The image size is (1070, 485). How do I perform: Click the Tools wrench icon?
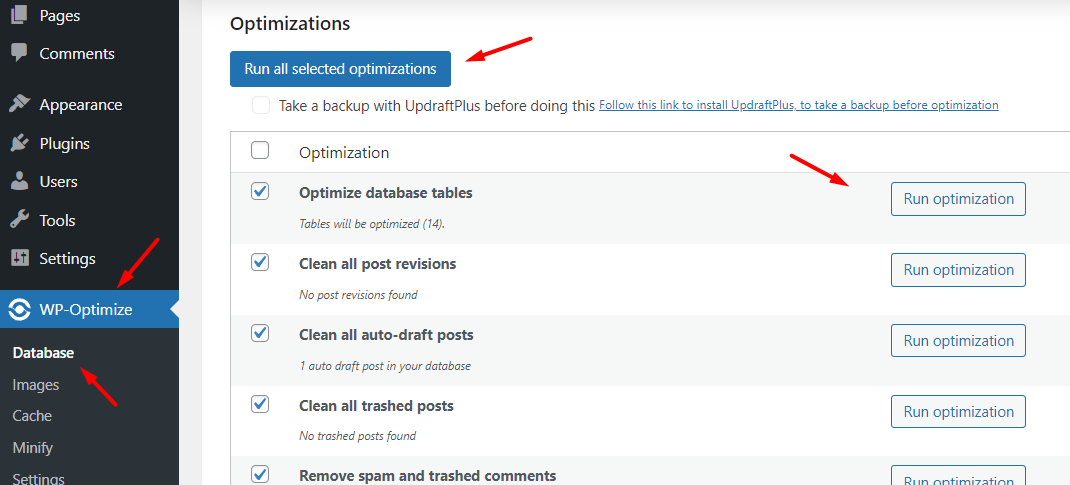coord(19,220)
